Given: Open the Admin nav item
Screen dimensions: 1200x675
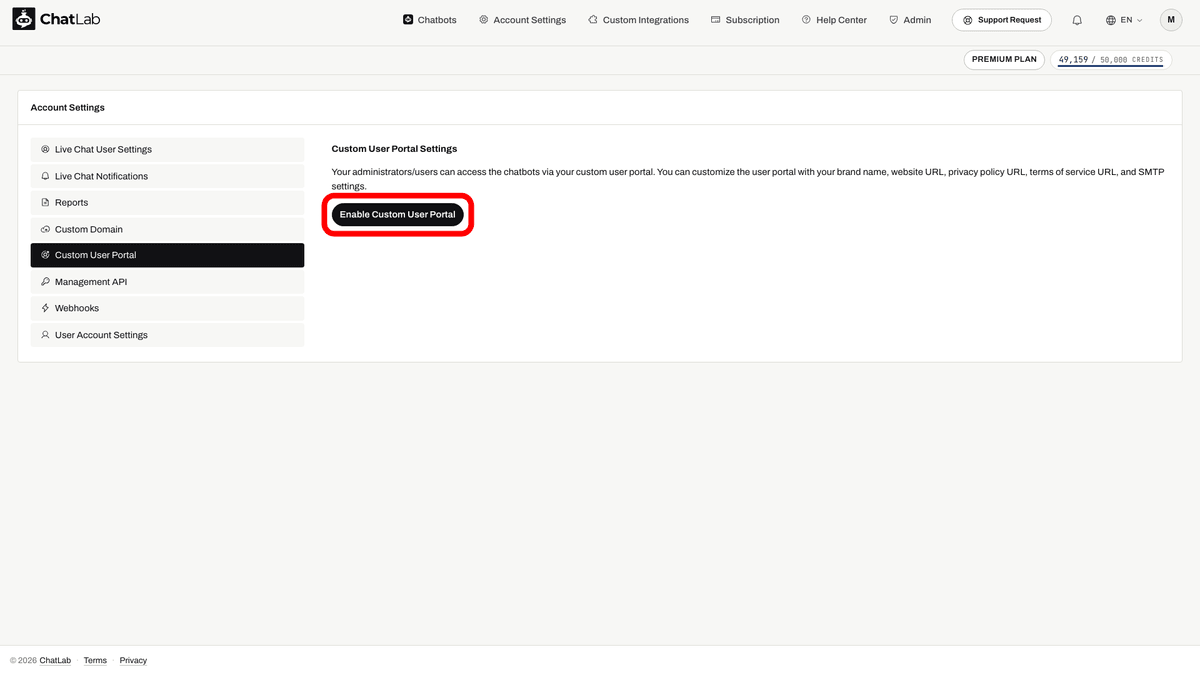Looking at the screenshot, I should [x=910, y=20].
